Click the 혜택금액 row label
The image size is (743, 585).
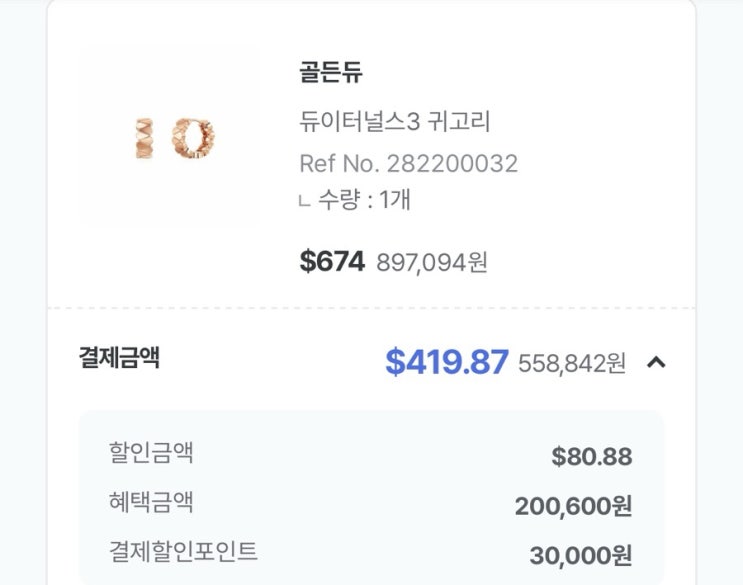(151, 502)
